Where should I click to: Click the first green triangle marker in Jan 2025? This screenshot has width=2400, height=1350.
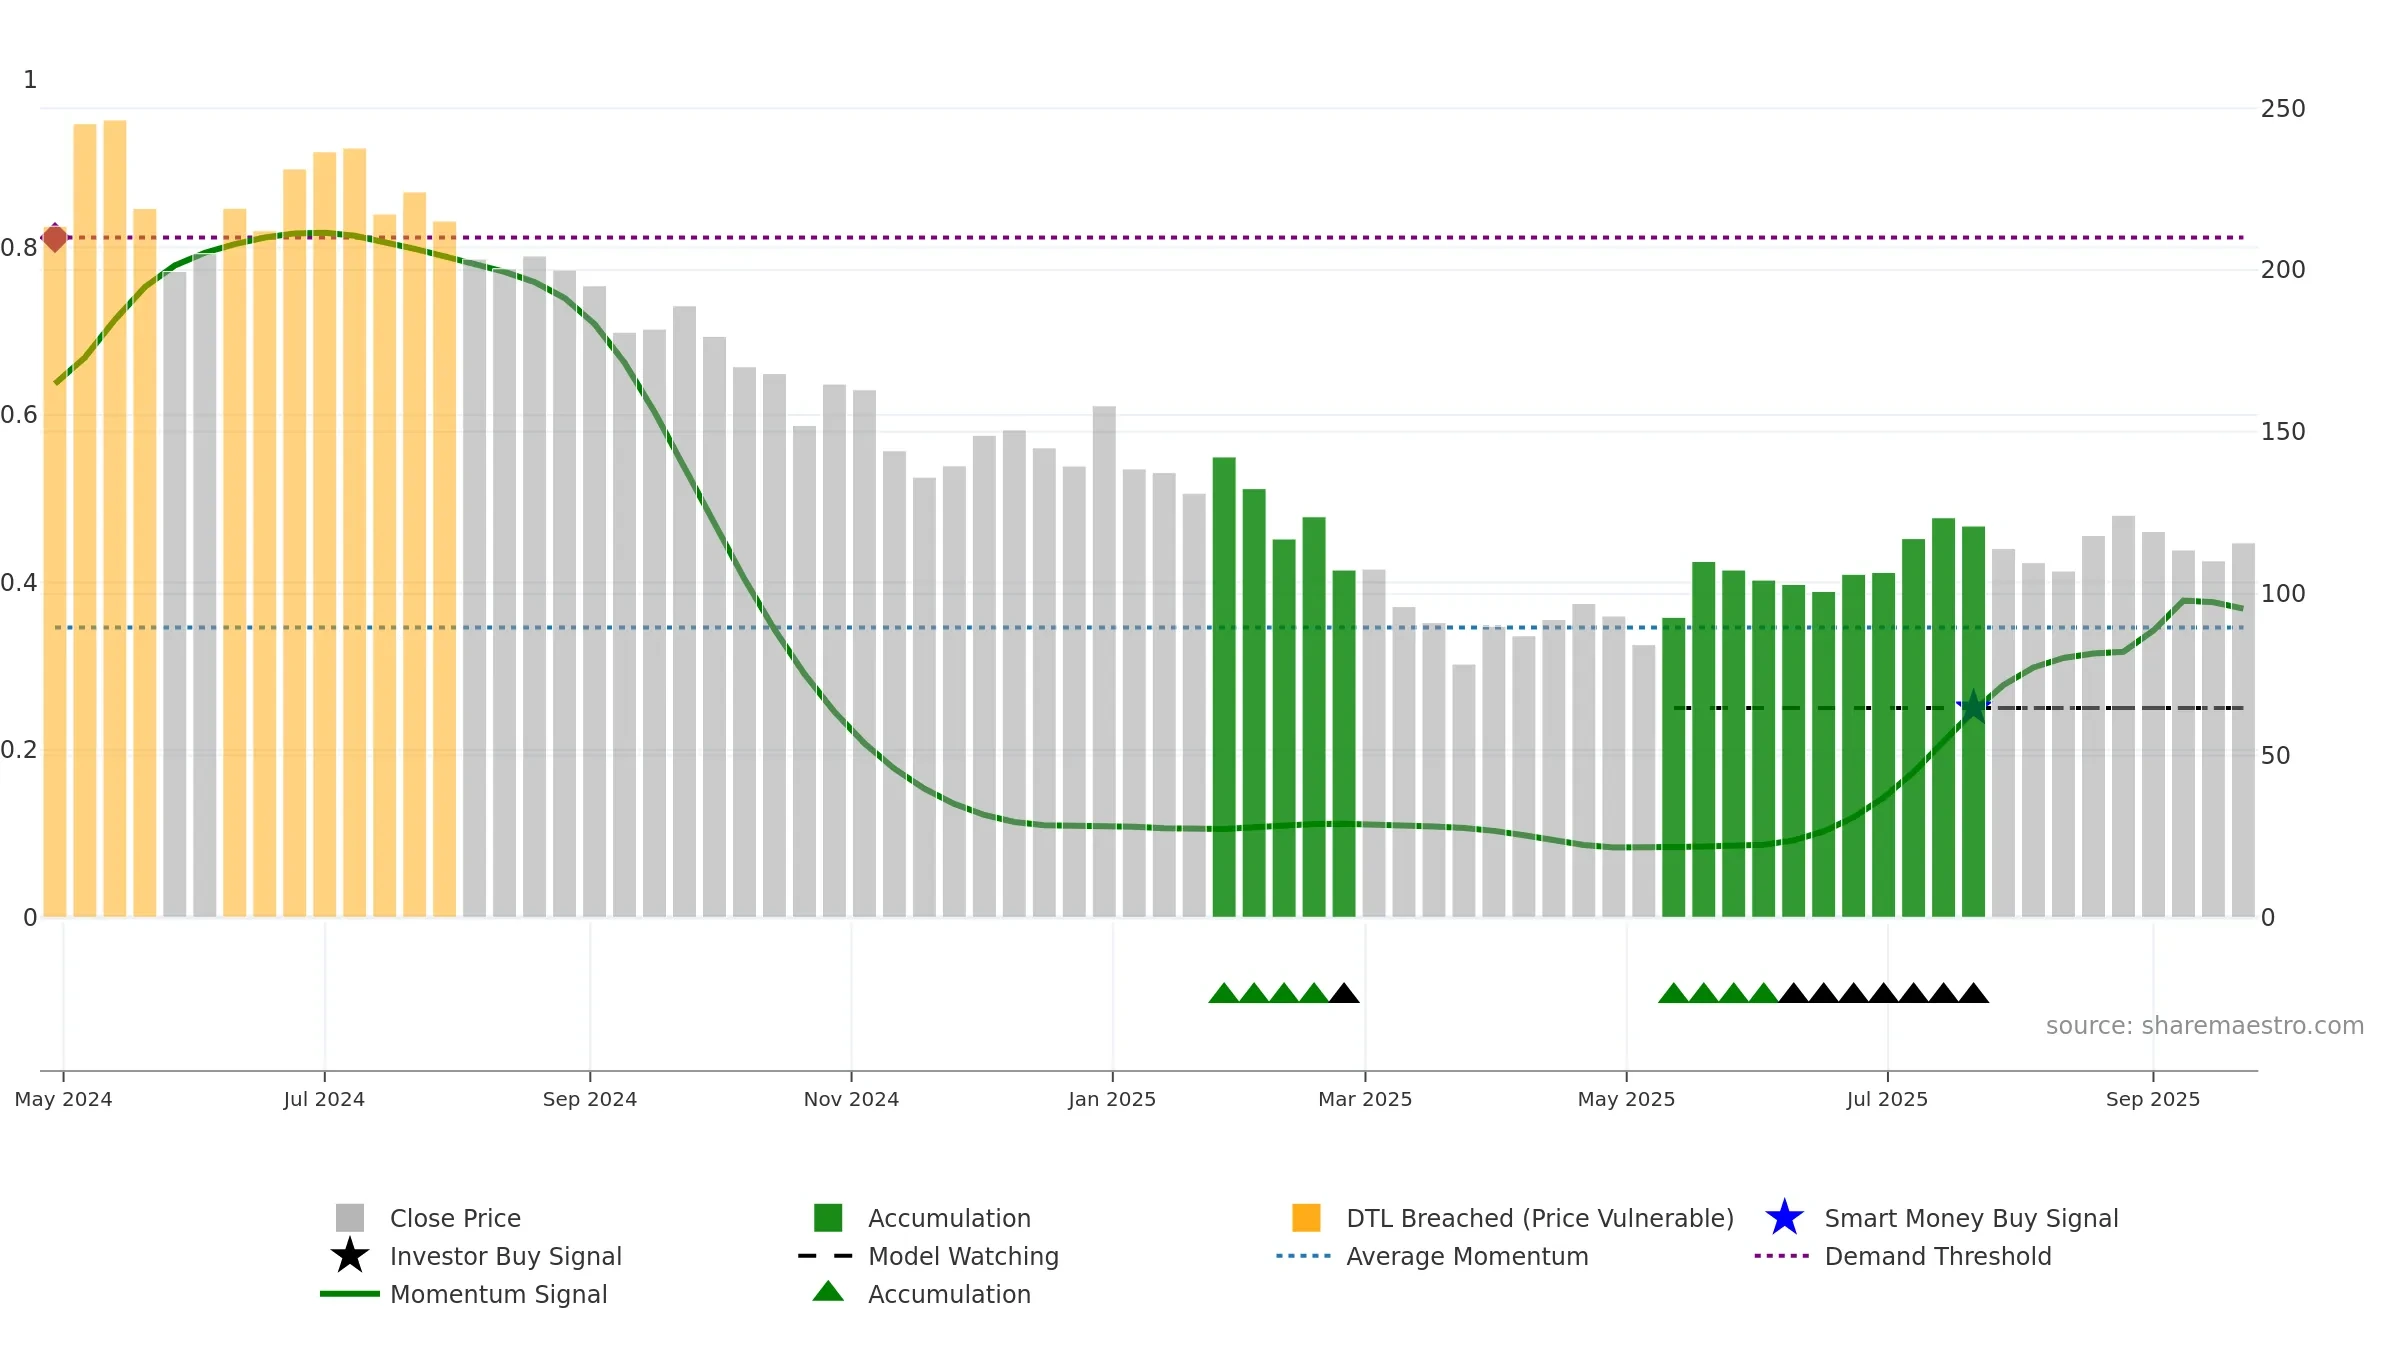tap(1224, 993)
